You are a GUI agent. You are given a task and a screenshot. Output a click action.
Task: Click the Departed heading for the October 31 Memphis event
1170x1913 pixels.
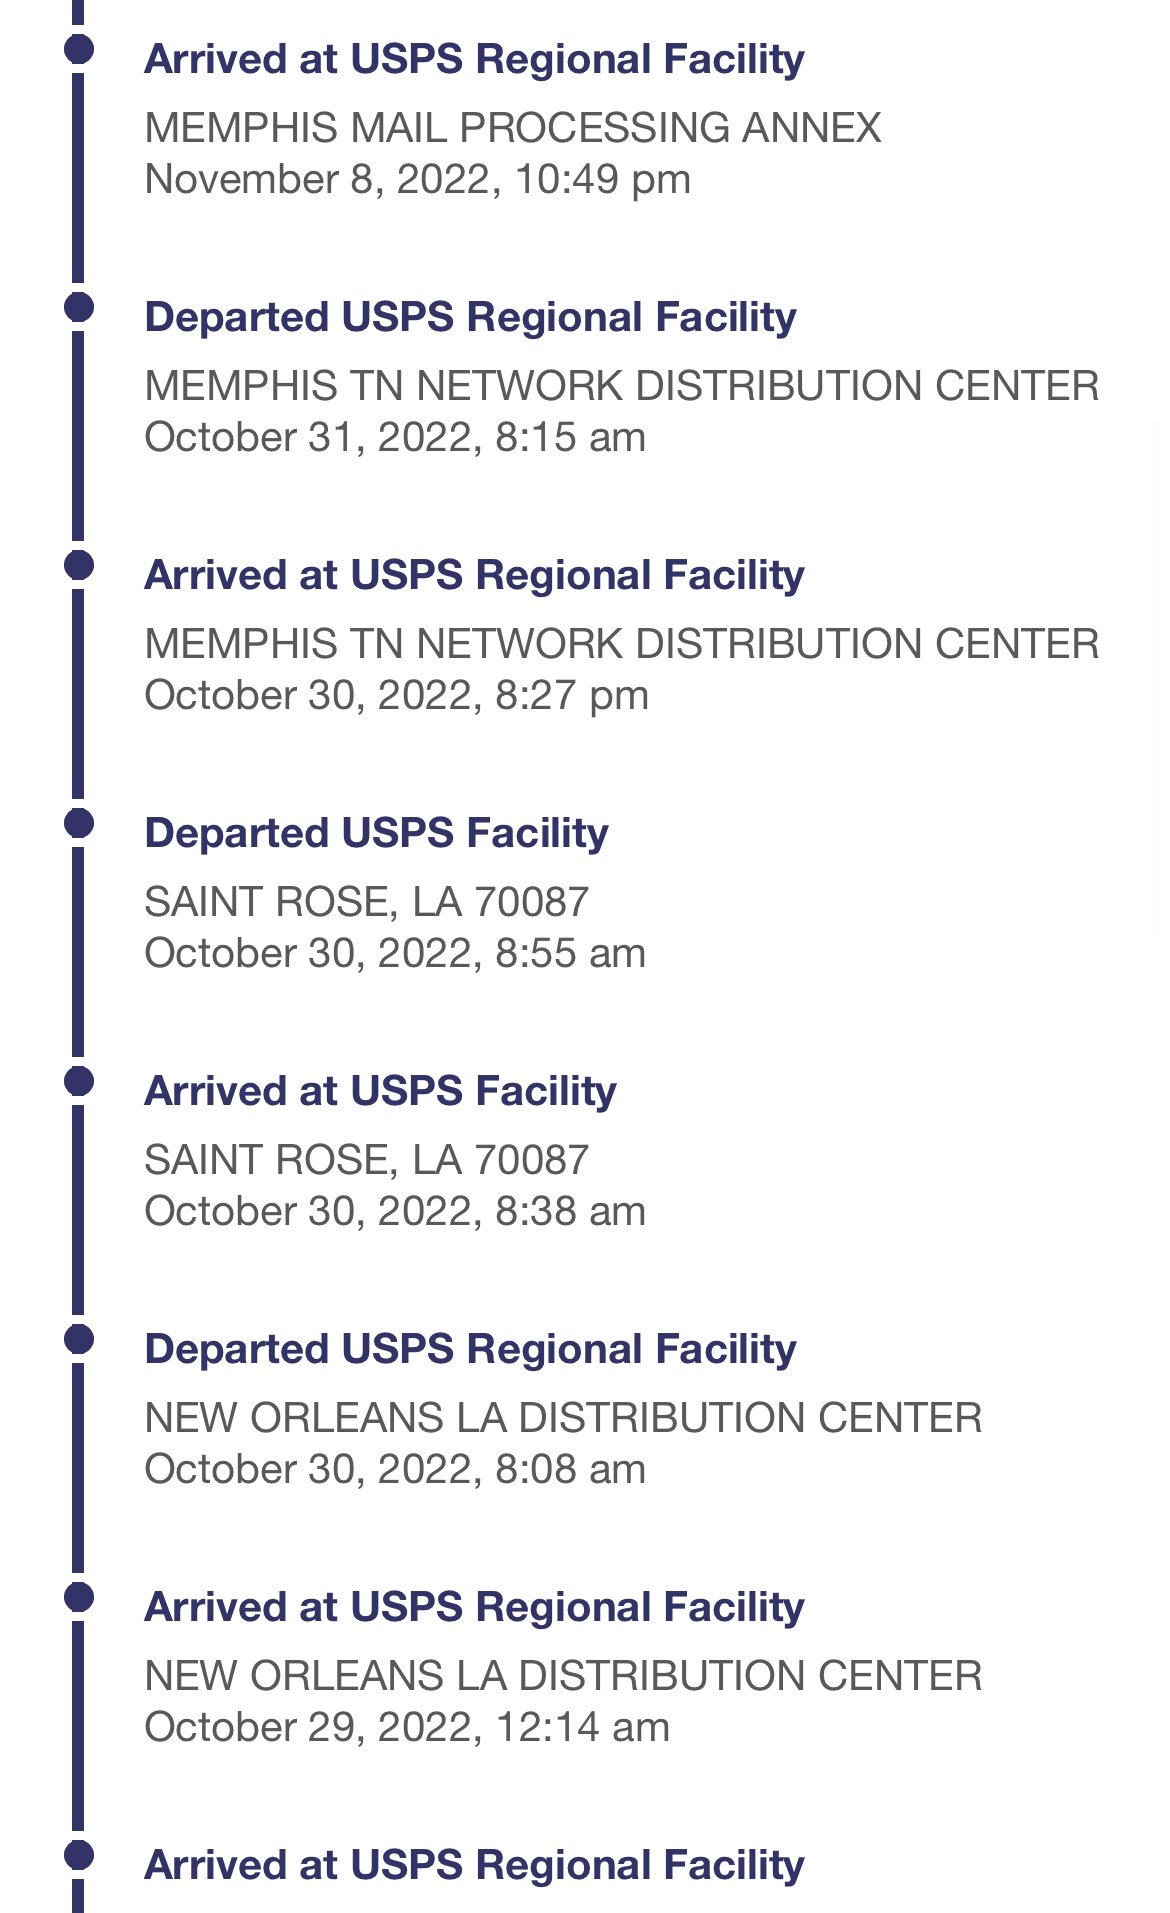coord(470,317)
